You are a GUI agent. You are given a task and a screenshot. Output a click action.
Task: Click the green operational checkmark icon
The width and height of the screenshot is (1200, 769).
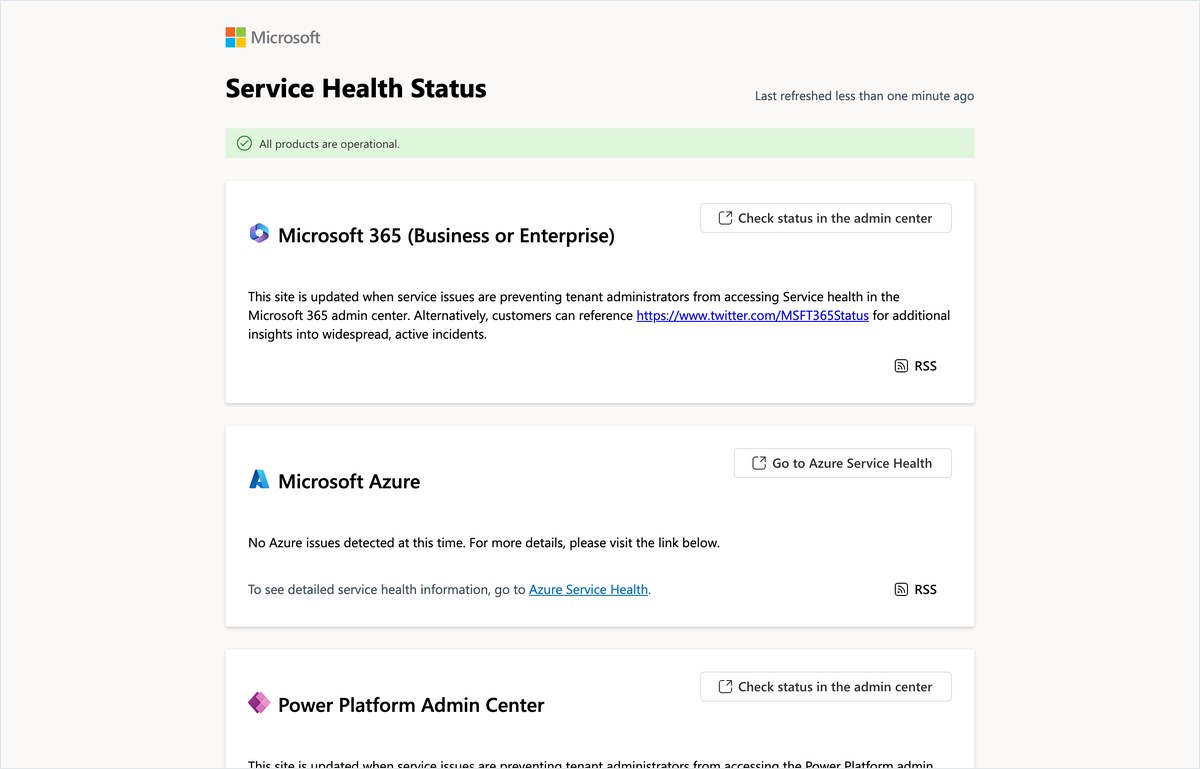point(244,144)
